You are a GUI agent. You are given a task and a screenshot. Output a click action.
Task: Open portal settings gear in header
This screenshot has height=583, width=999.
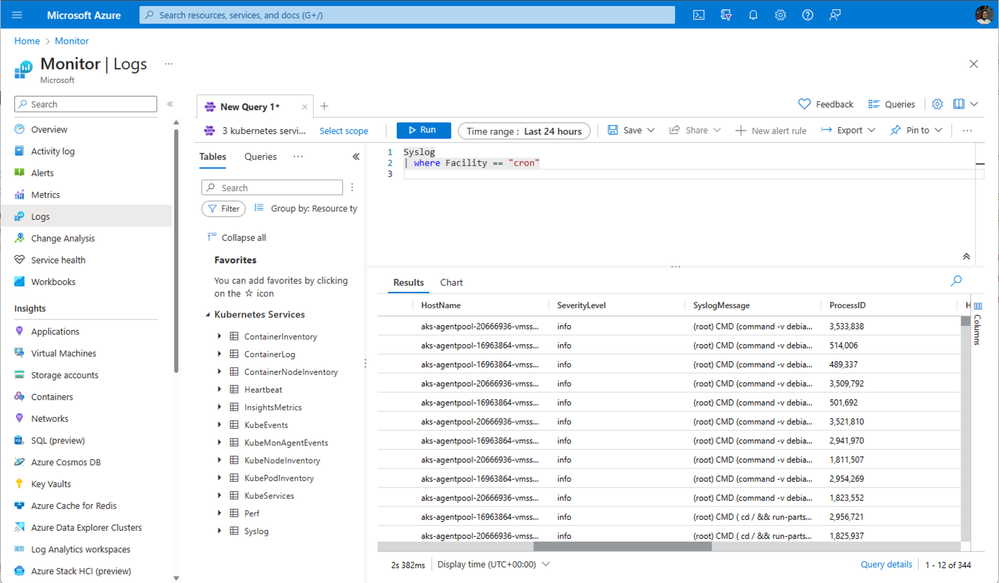(x=780, y=15)
